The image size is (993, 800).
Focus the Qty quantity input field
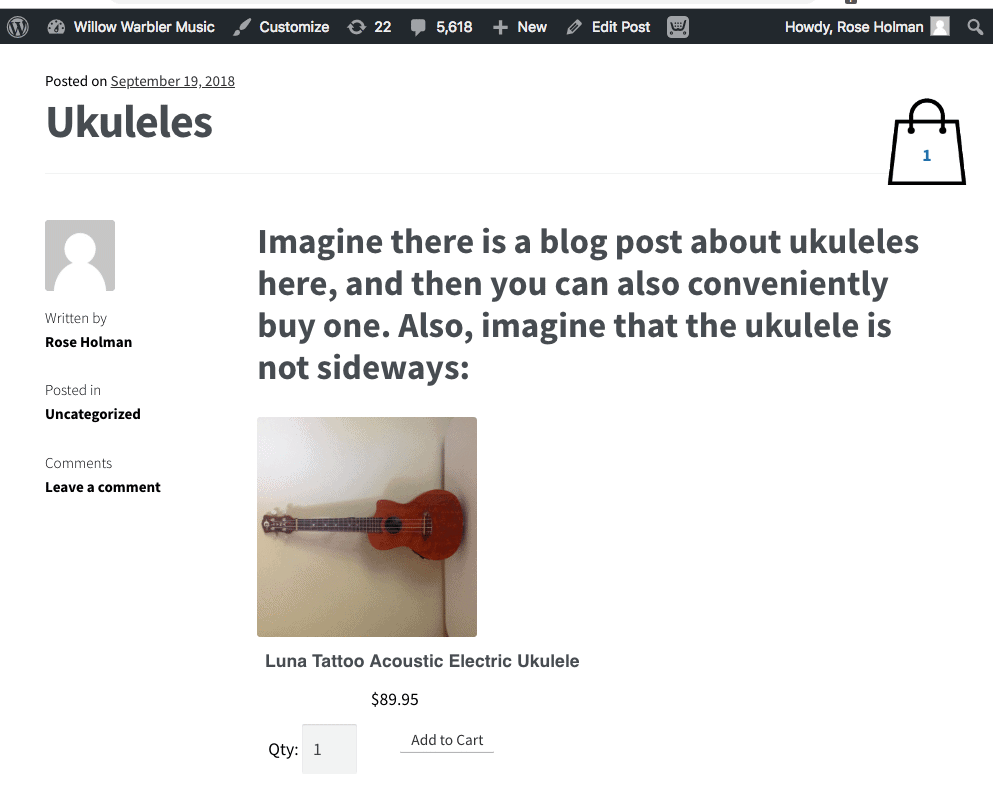pyautogui.click(x=329, y=749)
